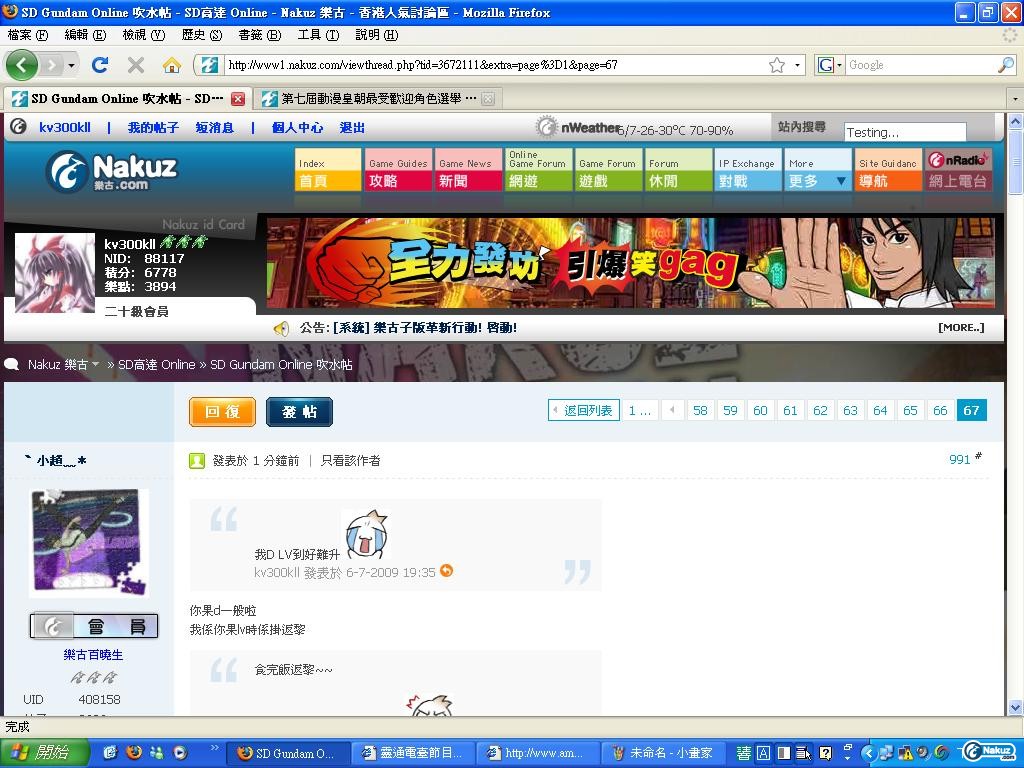Go to page 58 of the thread
Image resolution: width=1024 pixels, height=768 pixels.
pyautogui.click(x=700, y=410)
